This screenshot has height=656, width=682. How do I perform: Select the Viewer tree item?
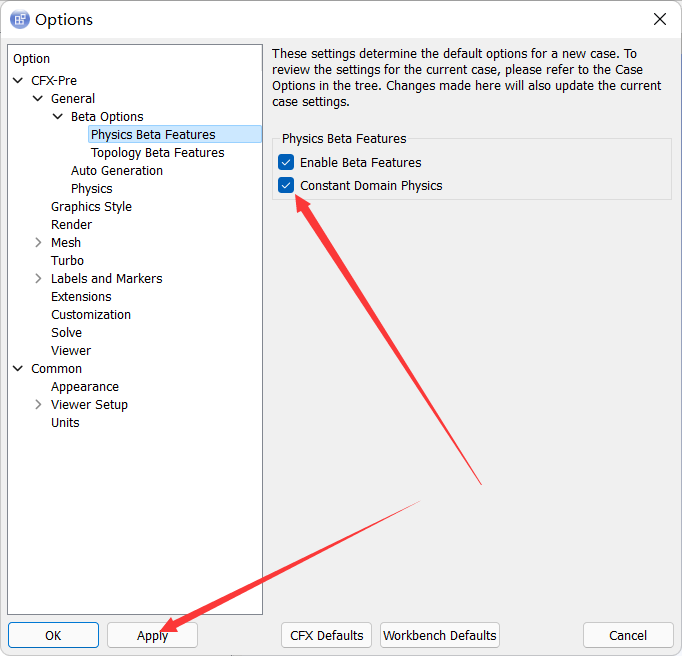[x=71, y=351]
